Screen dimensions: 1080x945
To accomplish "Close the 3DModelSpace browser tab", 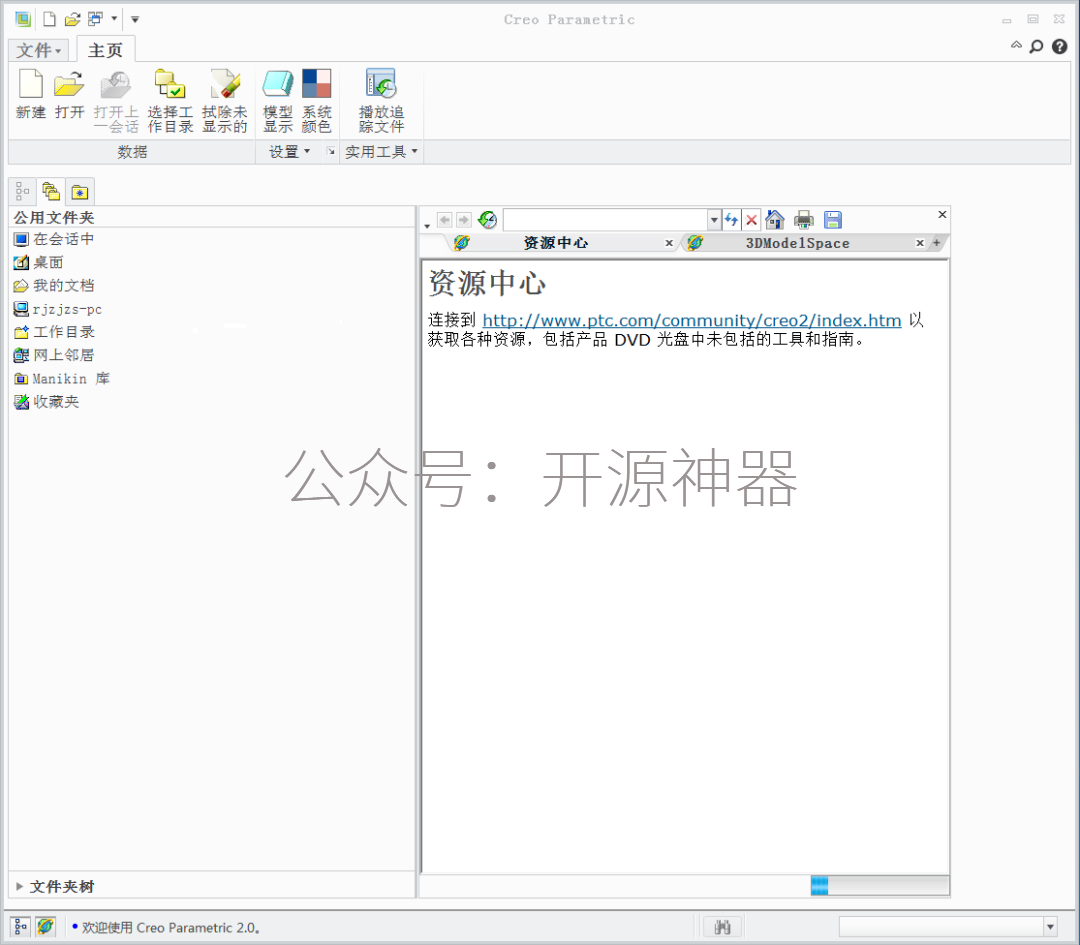I will click(x=920, y=243).
